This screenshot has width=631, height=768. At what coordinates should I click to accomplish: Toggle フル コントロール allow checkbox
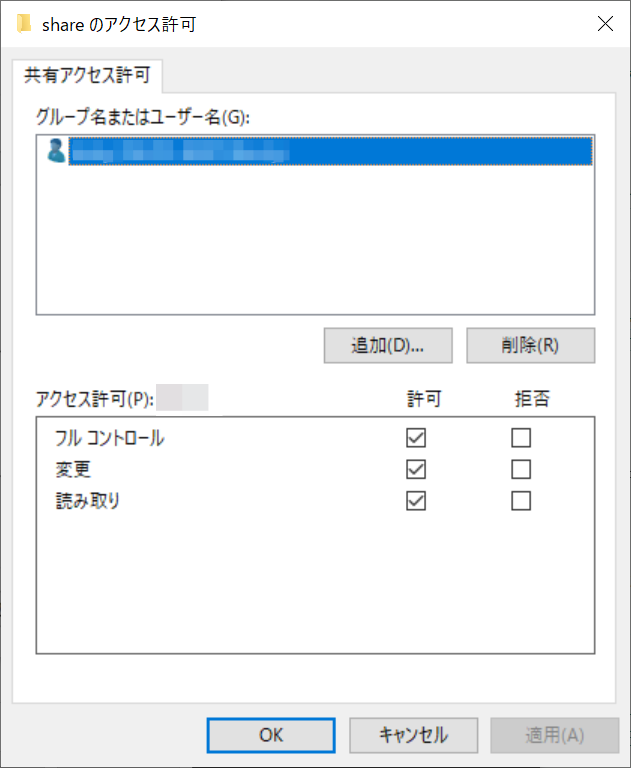point(415,437)
